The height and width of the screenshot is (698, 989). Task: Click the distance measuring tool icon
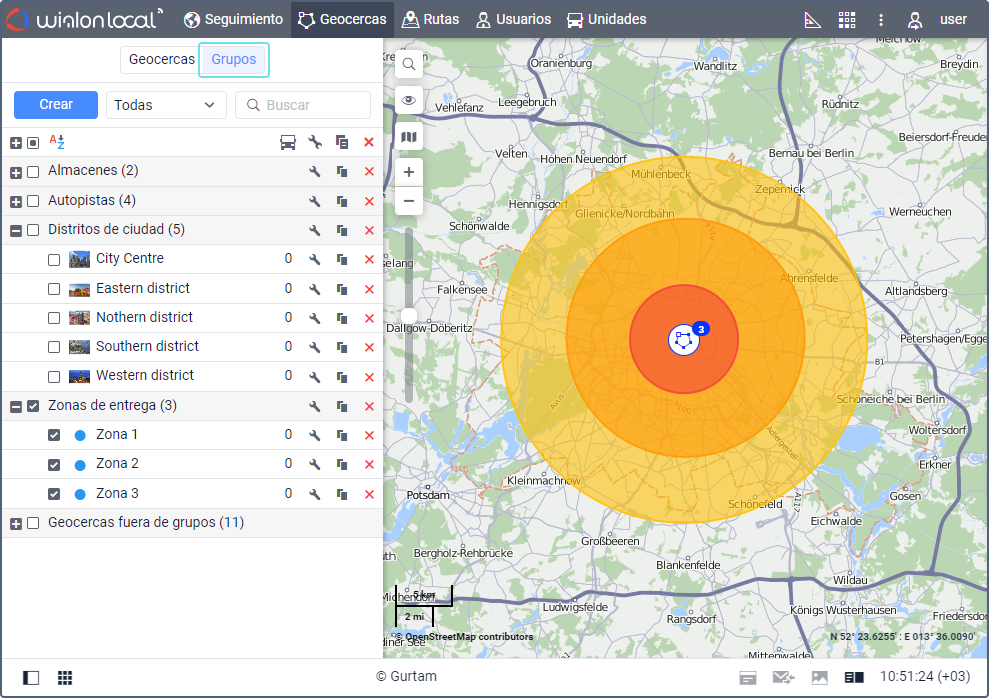pyautogui.click(x=813, y=20)
